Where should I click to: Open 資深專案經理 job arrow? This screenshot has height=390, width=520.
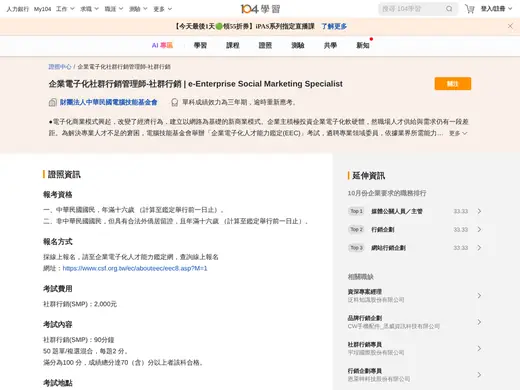click(479, 296)
